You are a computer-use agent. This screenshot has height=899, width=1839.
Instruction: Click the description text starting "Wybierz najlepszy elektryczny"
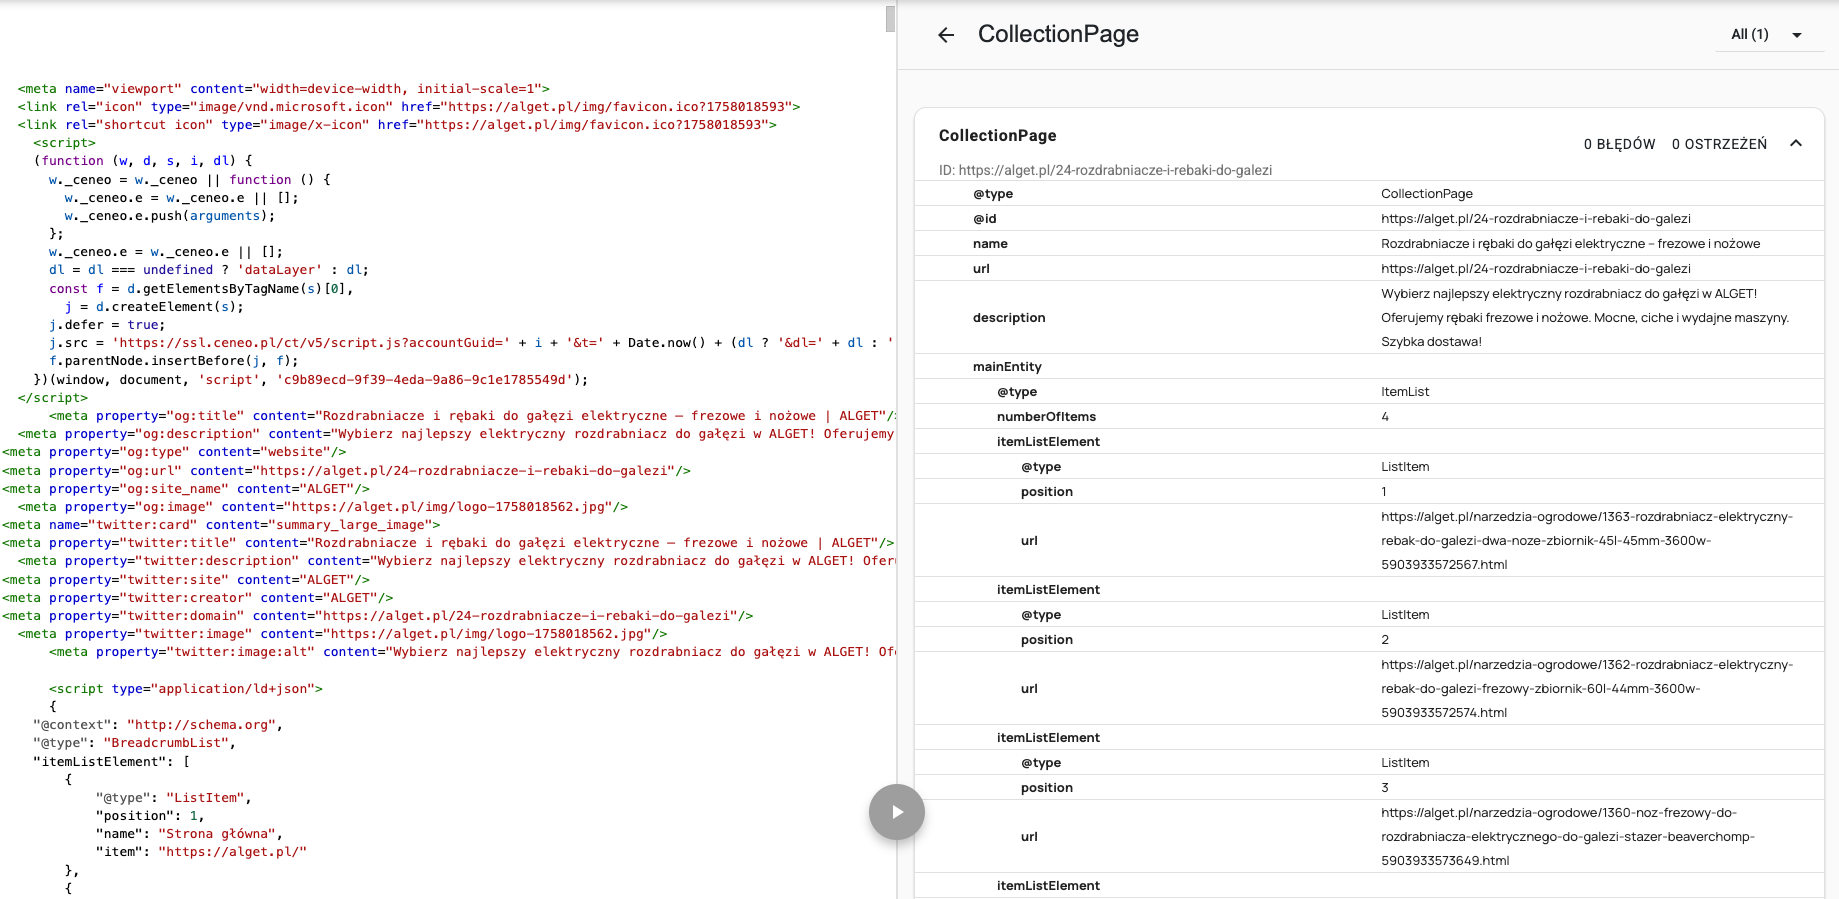[x=1585, y=317]
